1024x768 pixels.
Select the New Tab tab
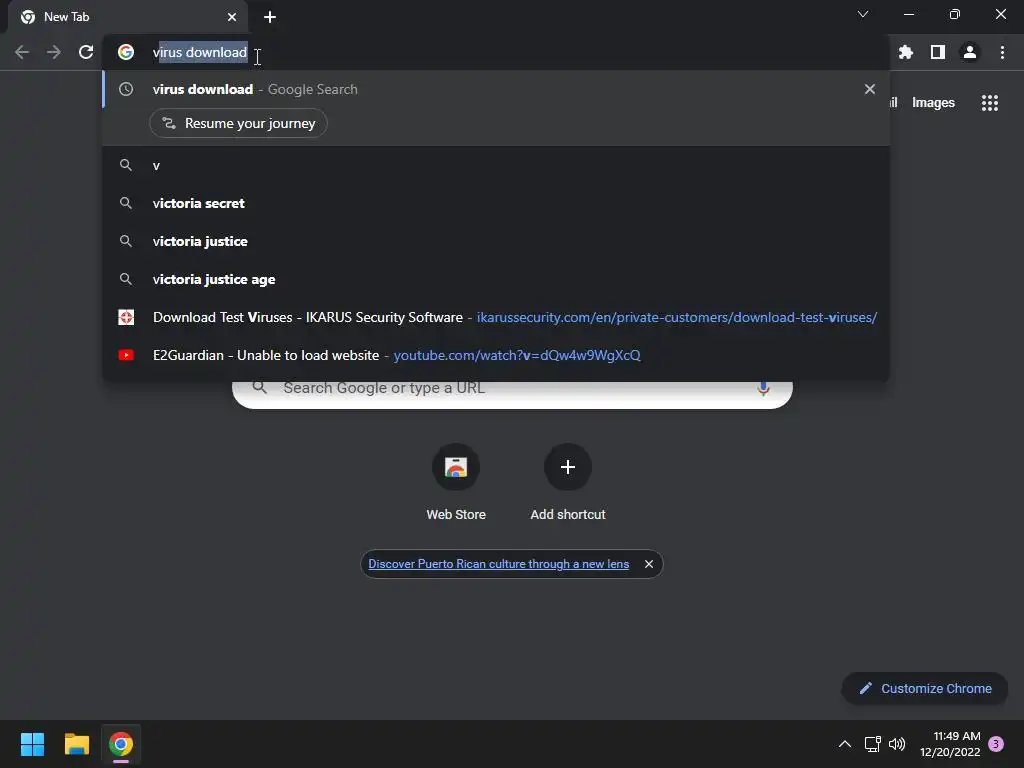click(x=128, y=17)
